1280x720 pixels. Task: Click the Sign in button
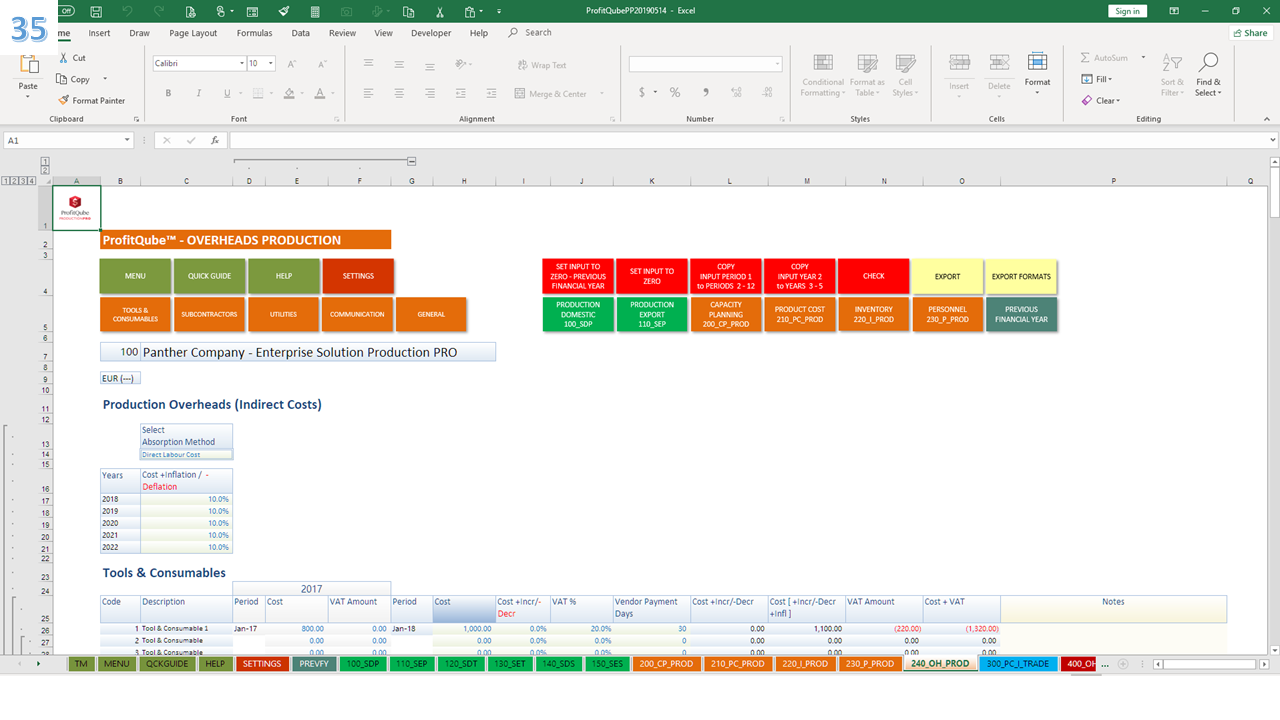pyautogui.click(x=1127, y=11)
